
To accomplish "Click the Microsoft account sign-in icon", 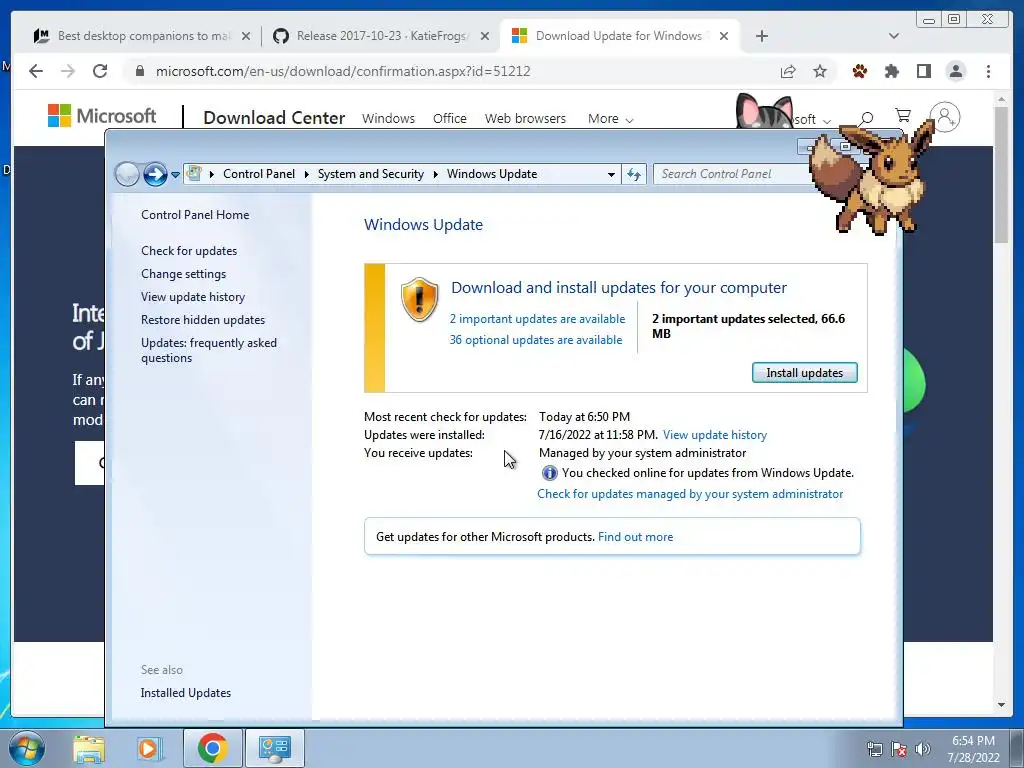I will (945, 118).
